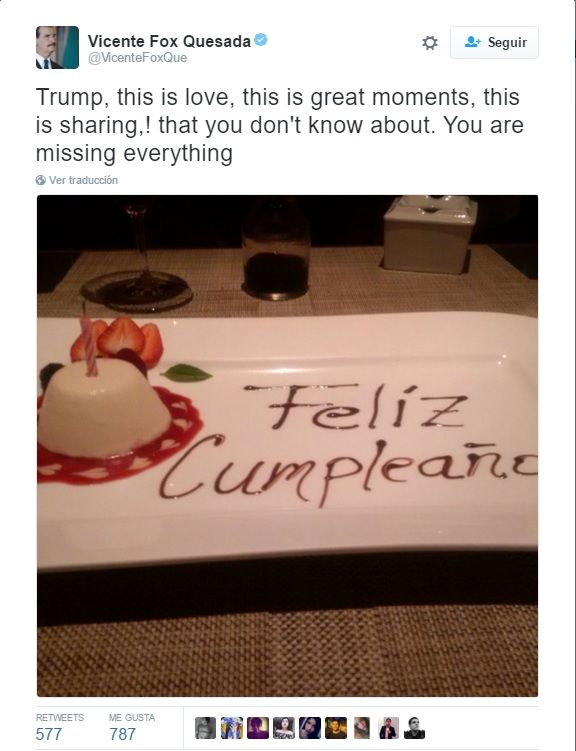Open the seventh liker avatar
This screenshot has height=751, width=576.
coord(362,728)
